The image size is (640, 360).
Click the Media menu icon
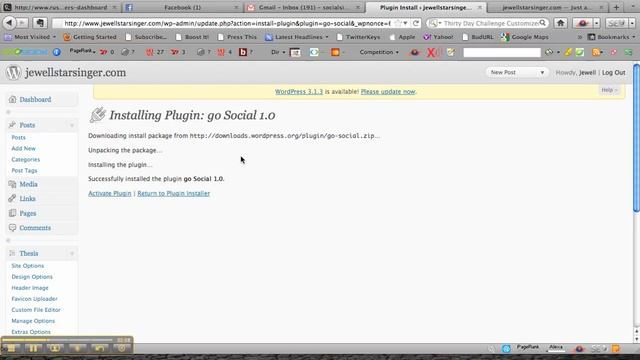(x=12, y=184)
